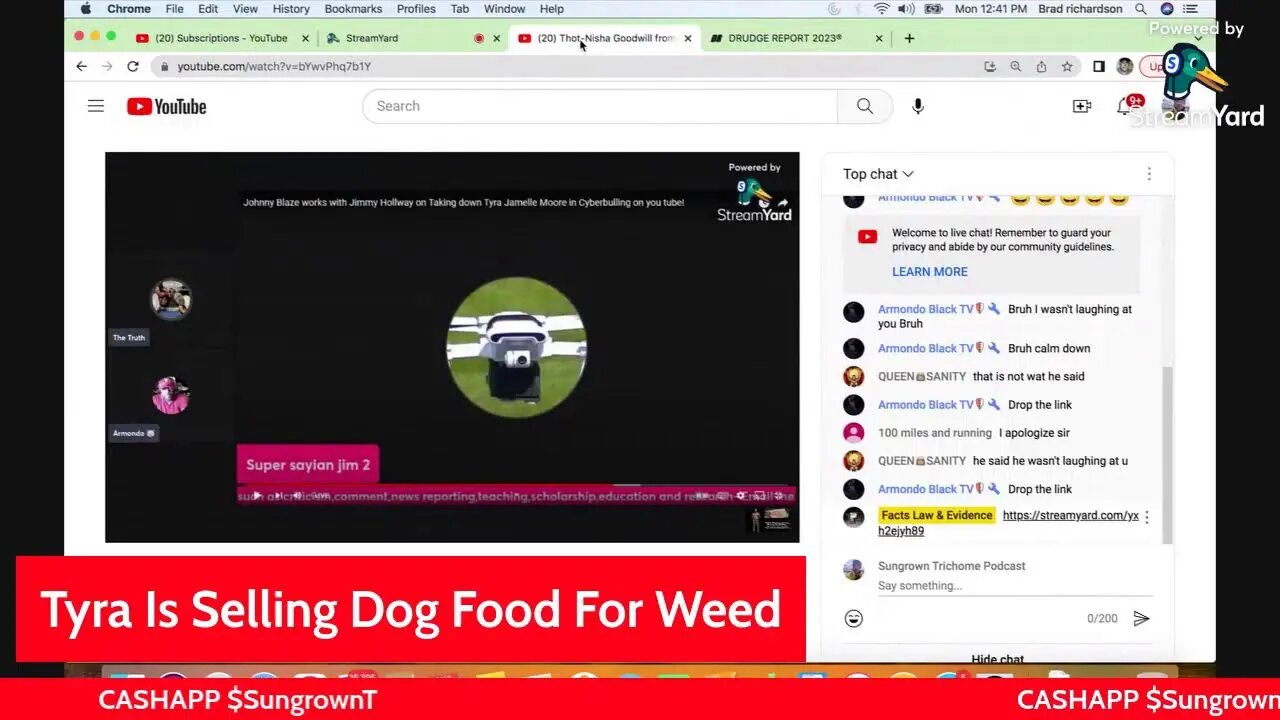Click the address bar URL

(274, 66)
